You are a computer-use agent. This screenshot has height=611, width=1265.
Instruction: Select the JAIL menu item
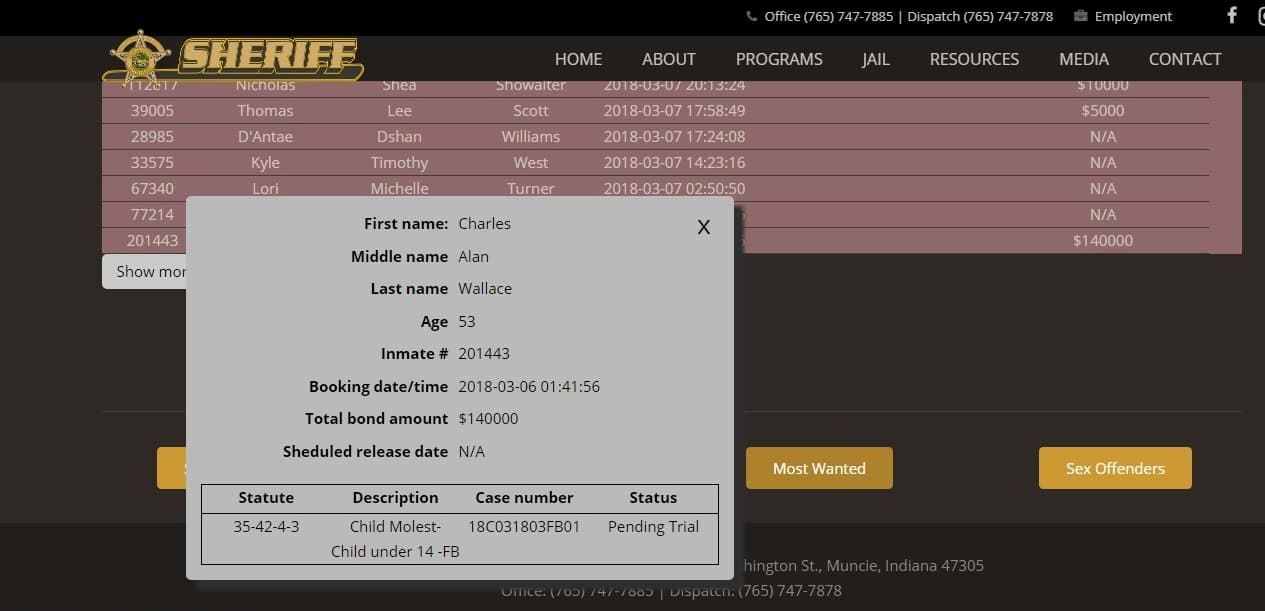876,59
